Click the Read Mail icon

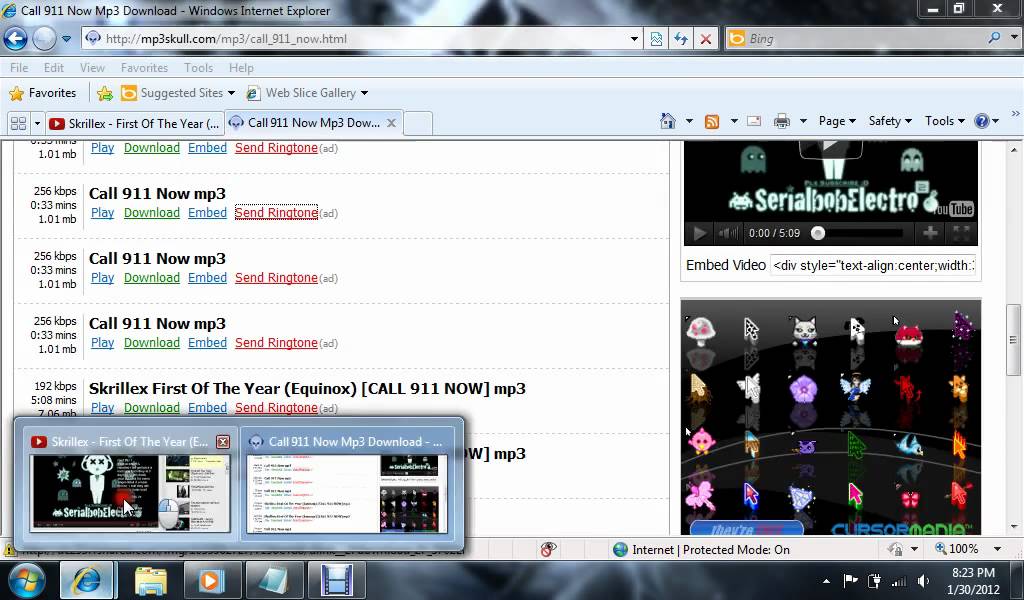[754, 121]
